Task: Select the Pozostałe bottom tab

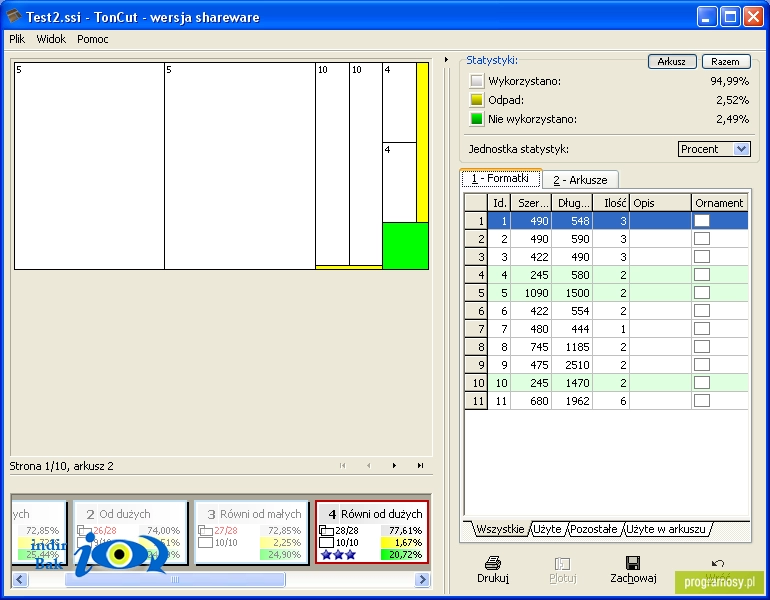Action: pos(594,529)
